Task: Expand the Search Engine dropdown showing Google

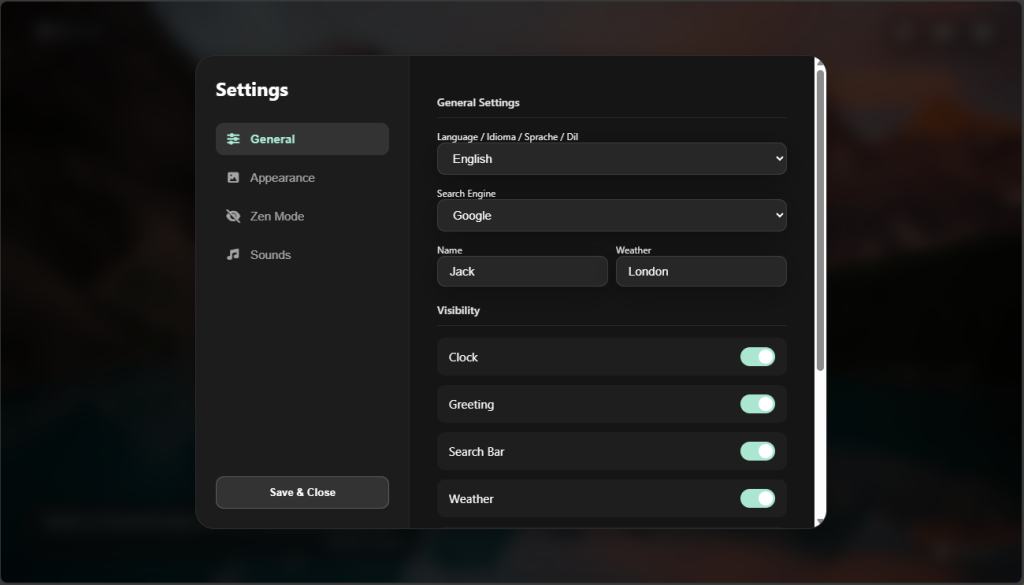Action: (x=611, y=216)
